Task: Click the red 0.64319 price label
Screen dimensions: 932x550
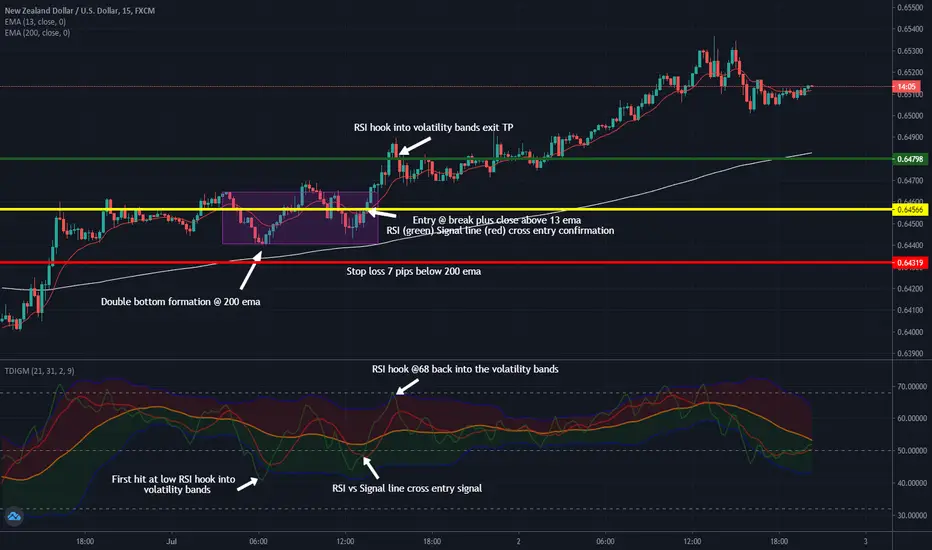Action: (x=909, y=262)
